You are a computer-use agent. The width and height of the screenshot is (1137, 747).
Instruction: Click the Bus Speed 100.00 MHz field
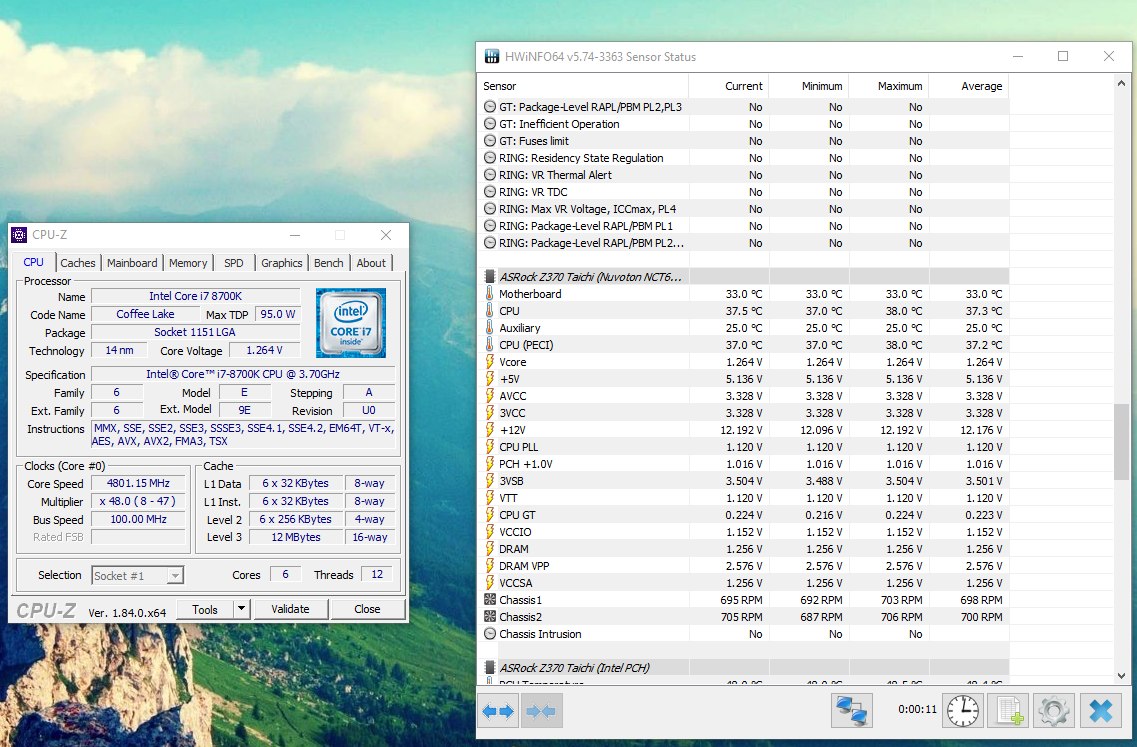click(138, 520)
